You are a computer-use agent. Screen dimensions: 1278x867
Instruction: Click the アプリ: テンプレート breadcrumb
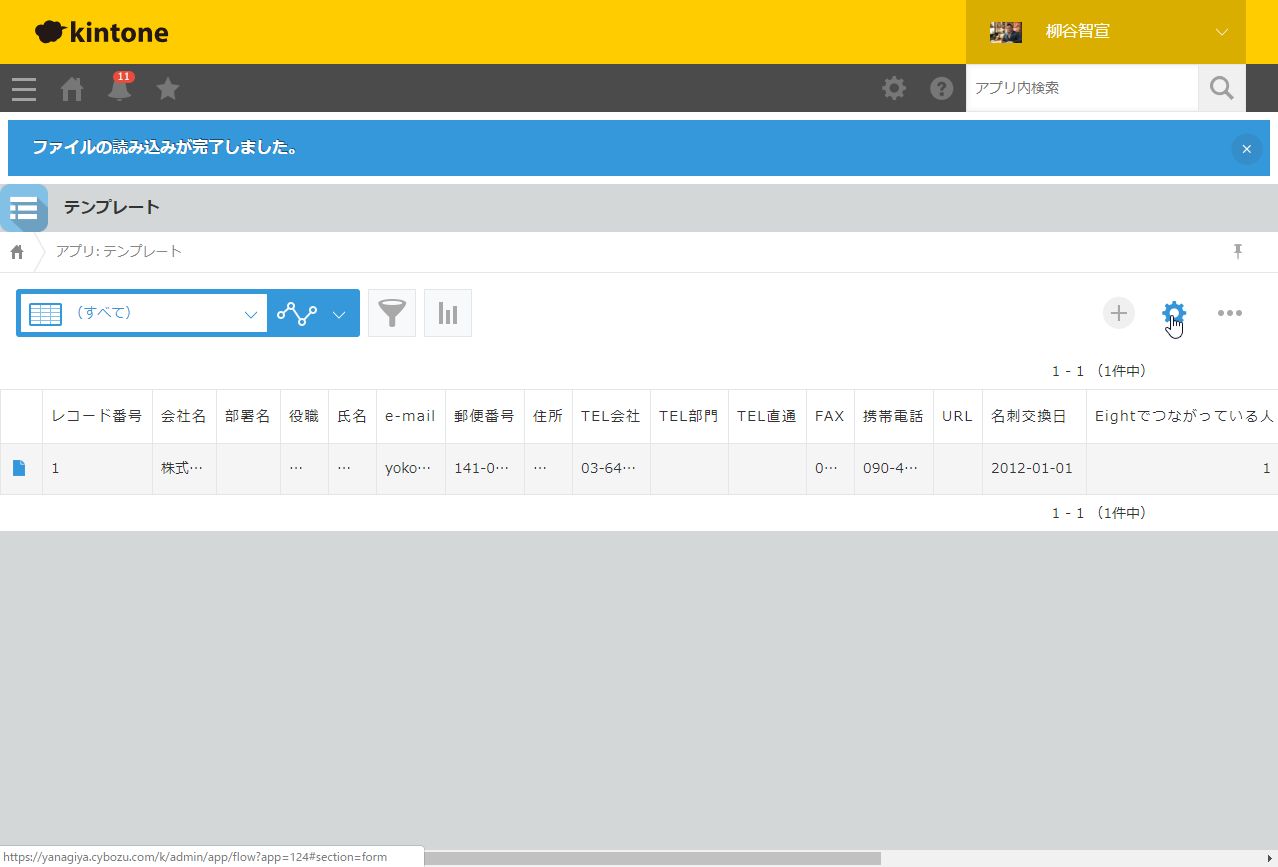coord(119,251)
